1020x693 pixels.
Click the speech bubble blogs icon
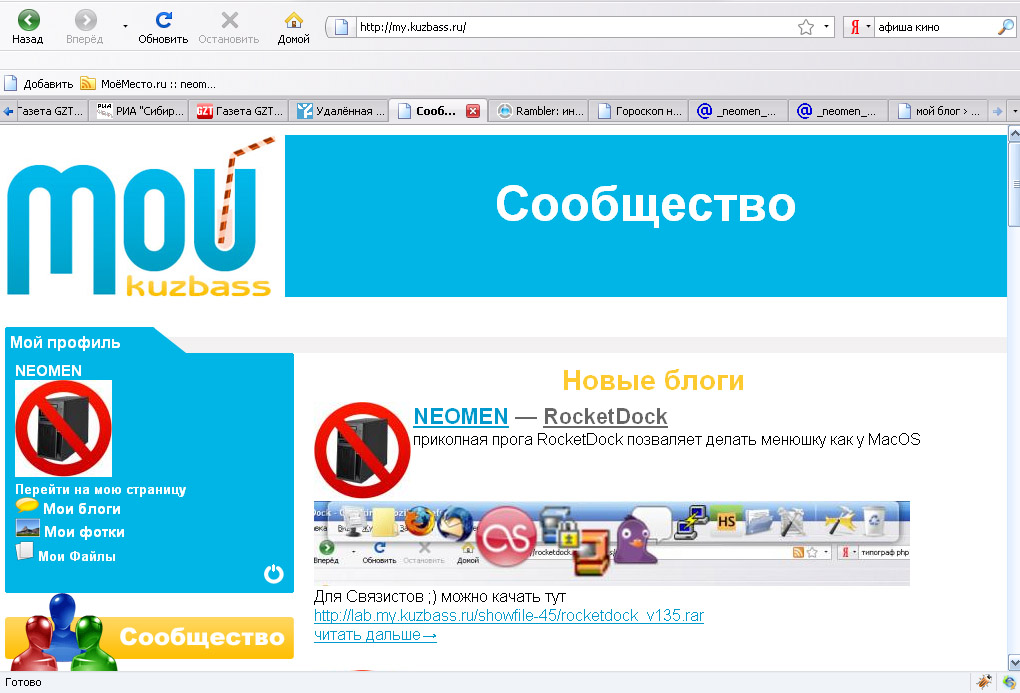tap(27, 506)
